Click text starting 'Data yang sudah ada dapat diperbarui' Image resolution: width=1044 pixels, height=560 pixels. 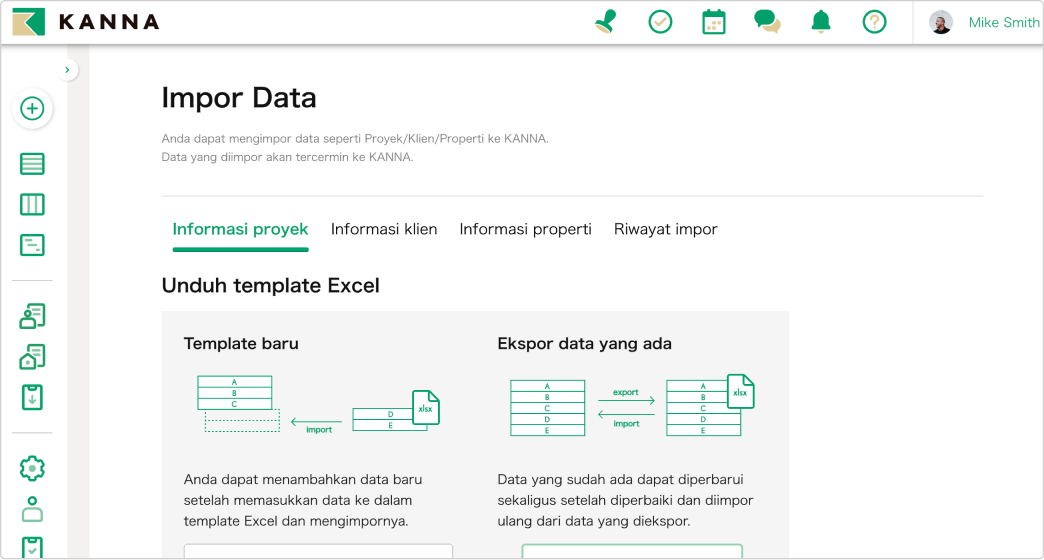tap(625, 500)
